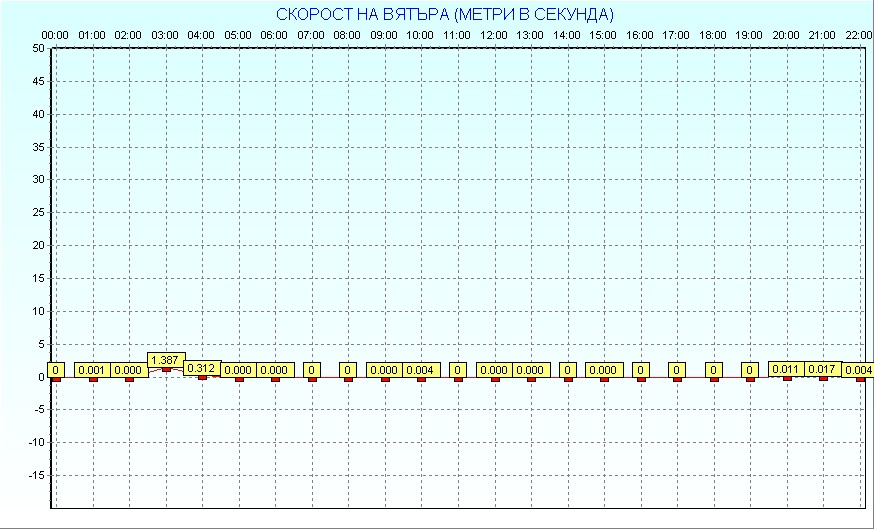Screen dimensions: 874x529
Task: Select the 12:00 time axis label
Action: point(494,35)
